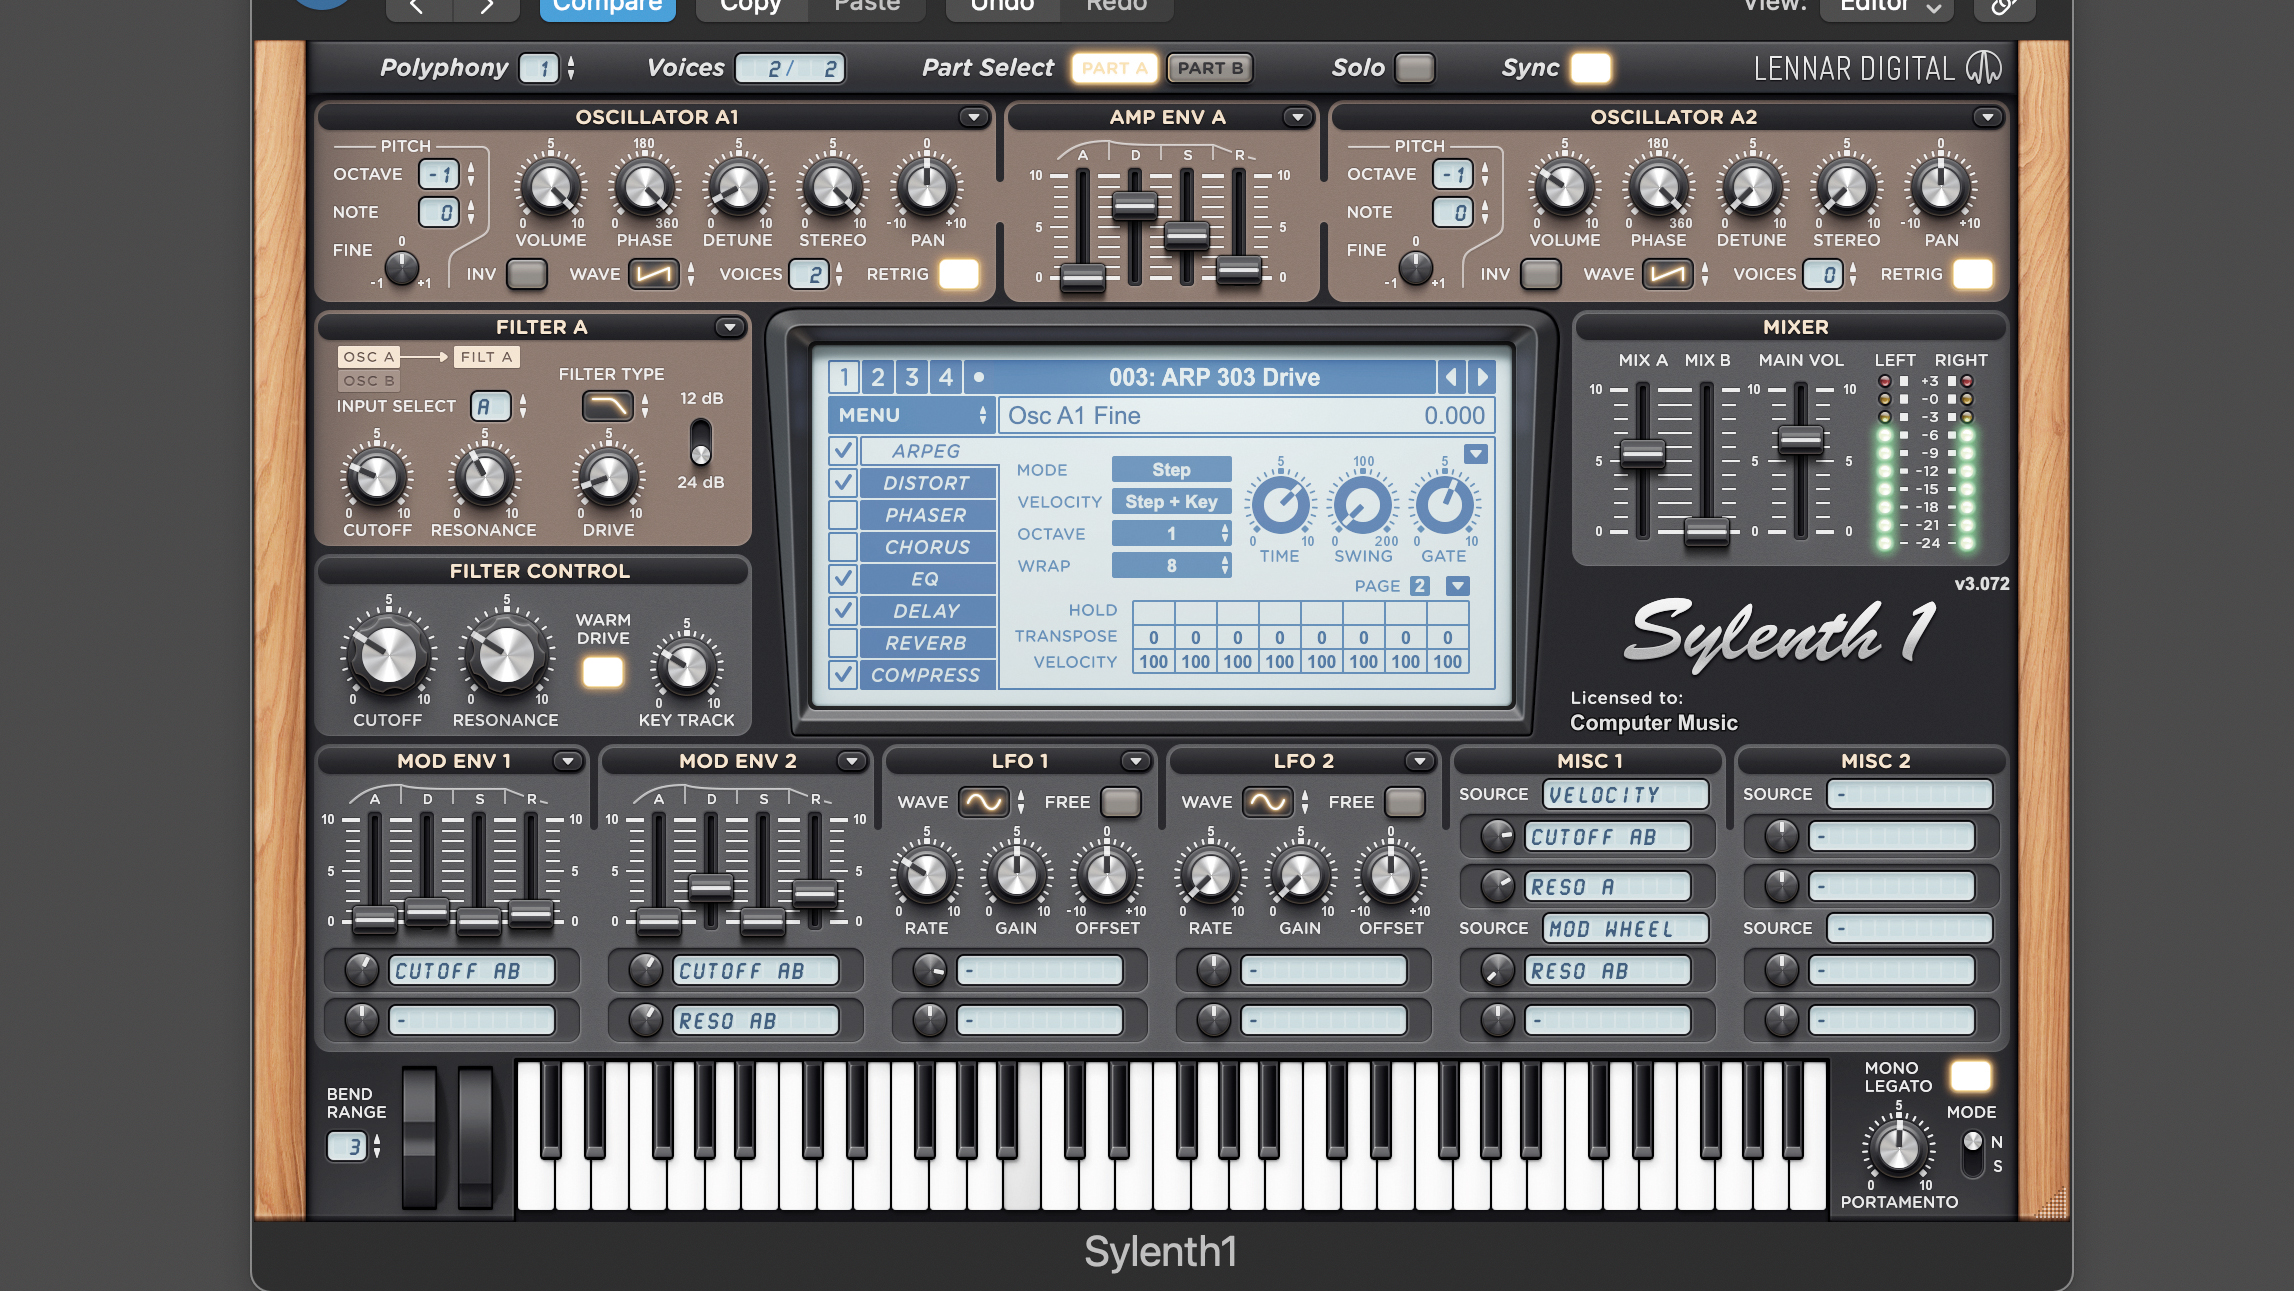Adjust the Mixer MIX A fader
Screen dimensions: 2294x1291
click(x=1642, y=453)
